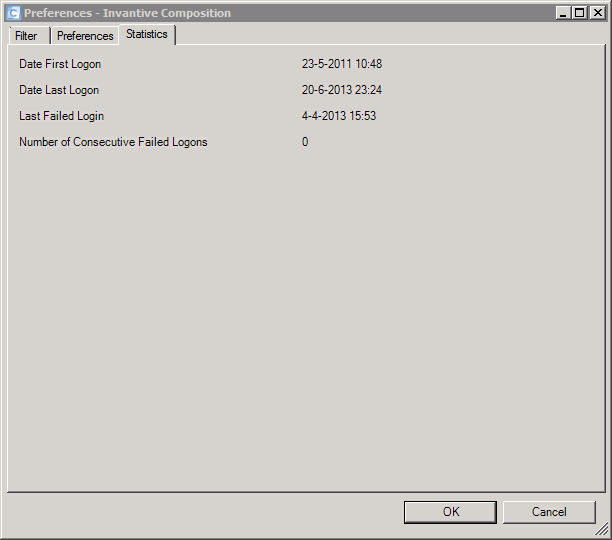Image resolution: width=612 pixels, height=540 pixels.
Task: Click the Invantive Composition app icon
Action: tap(13, 13)
